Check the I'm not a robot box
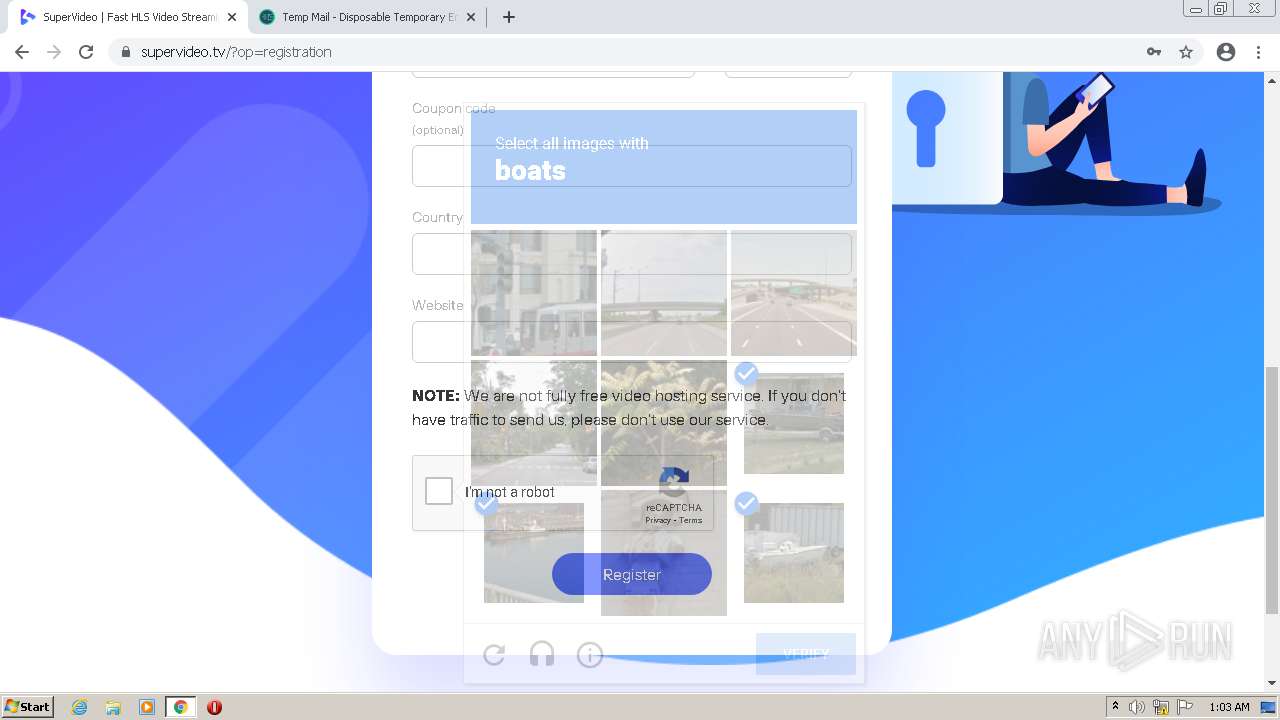 [439, 491]
